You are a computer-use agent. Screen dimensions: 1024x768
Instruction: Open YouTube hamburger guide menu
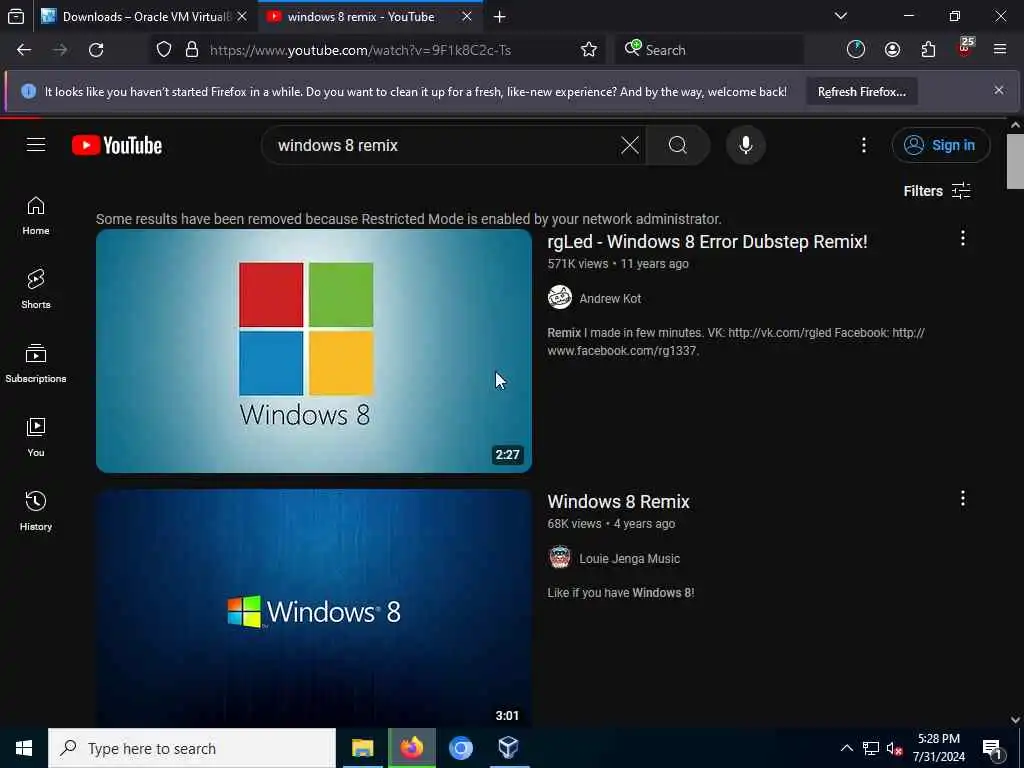[x=36, y=144]
